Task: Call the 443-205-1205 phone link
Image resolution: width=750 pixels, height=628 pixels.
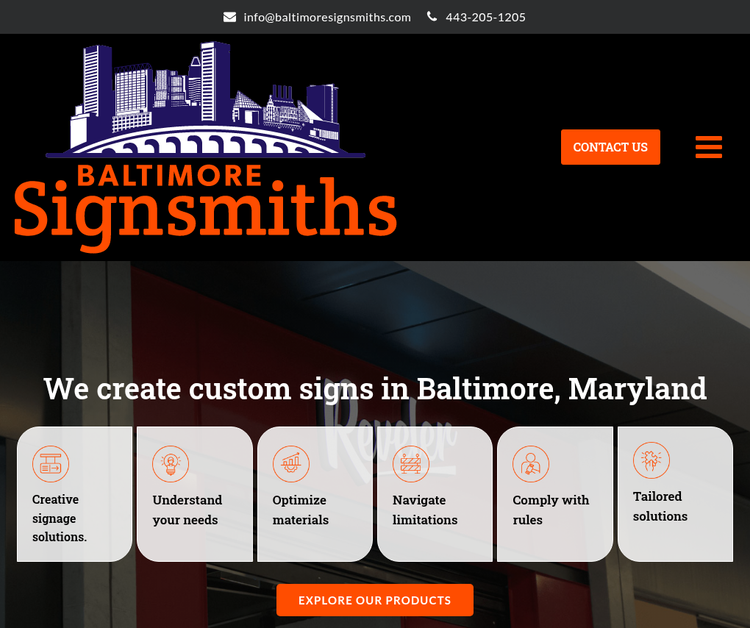Action: [485, 17]
